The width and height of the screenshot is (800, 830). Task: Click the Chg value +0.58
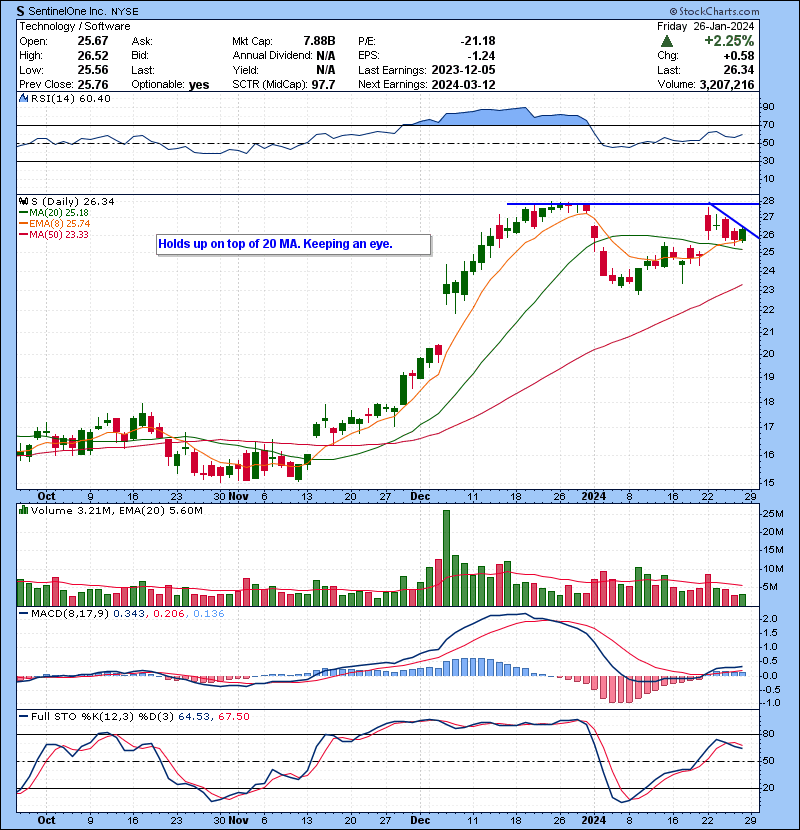739,56
